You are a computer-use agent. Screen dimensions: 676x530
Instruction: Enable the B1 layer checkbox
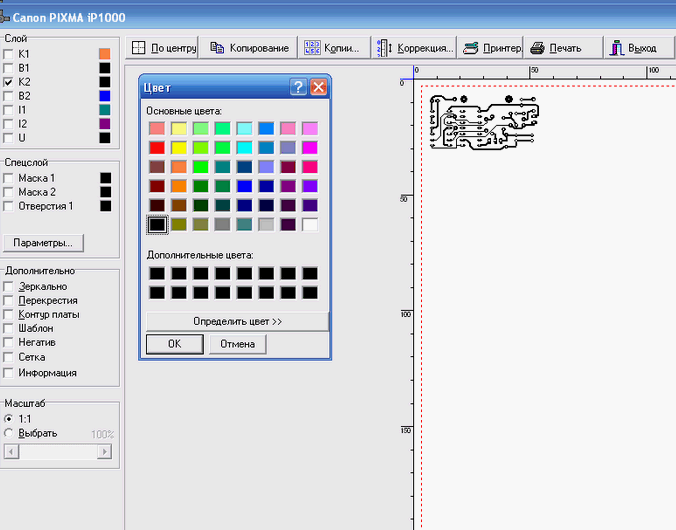pyautogui.click(x=8, y=68)
